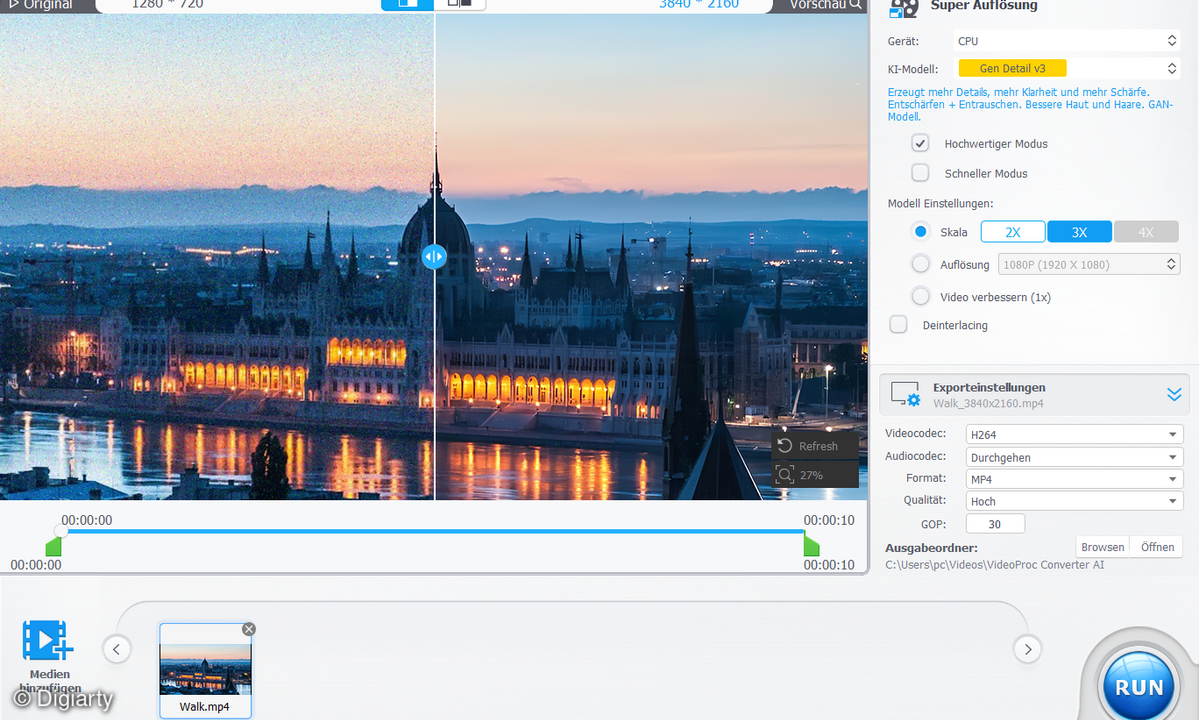Select the 2X scale option
The height and width of the screenshot is (720, 1199).
(x=1012, y=230)
